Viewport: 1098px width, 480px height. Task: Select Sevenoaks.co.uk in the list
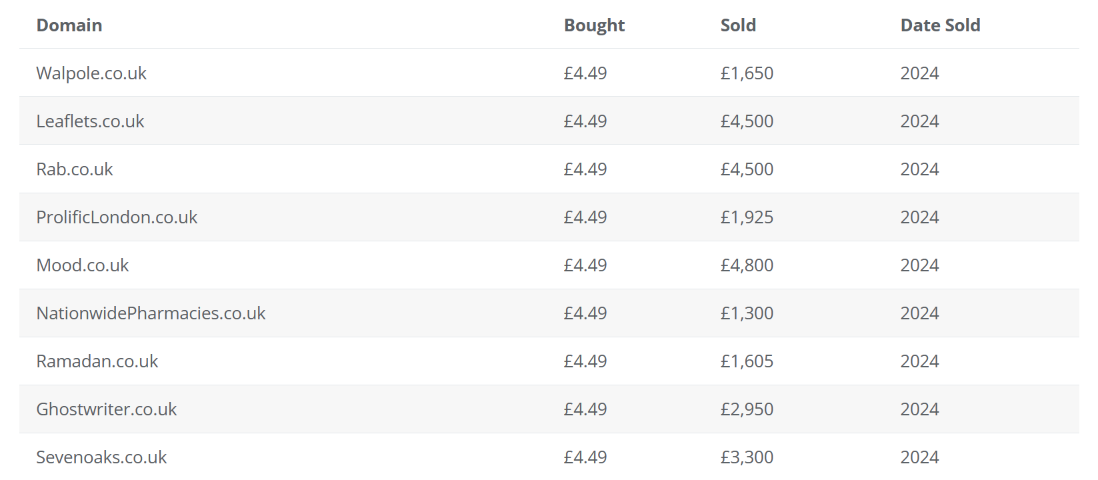[101, 458]
